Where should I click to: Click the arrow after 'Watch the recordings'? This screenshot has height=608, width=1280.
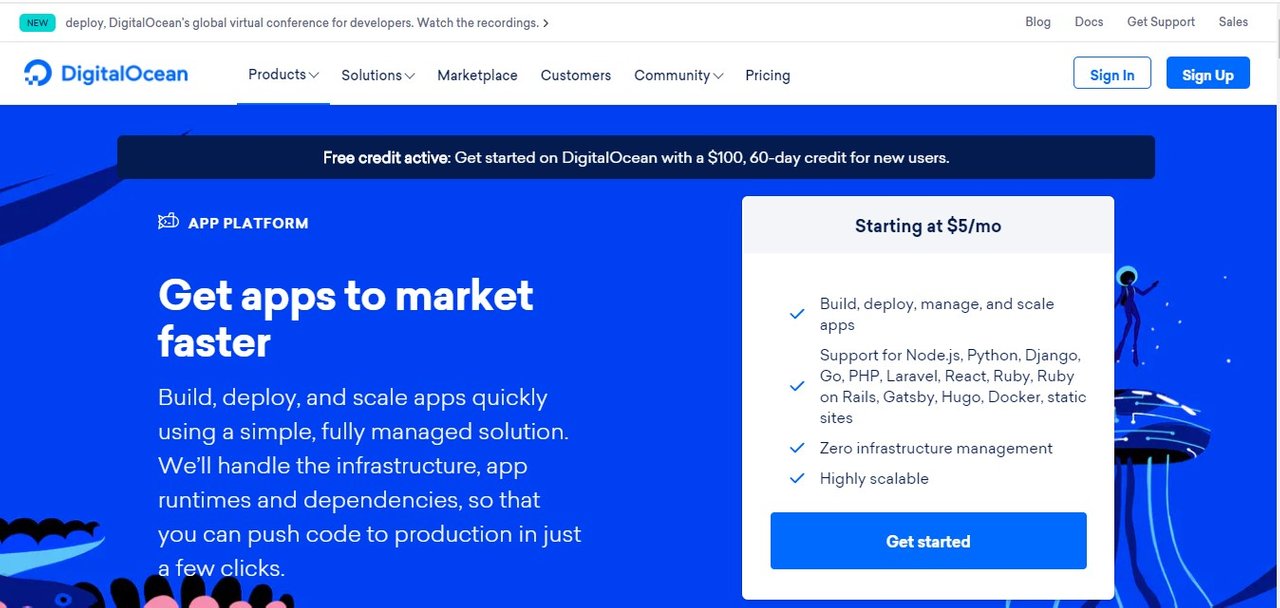pyautogui.click(x=546, y=23)
